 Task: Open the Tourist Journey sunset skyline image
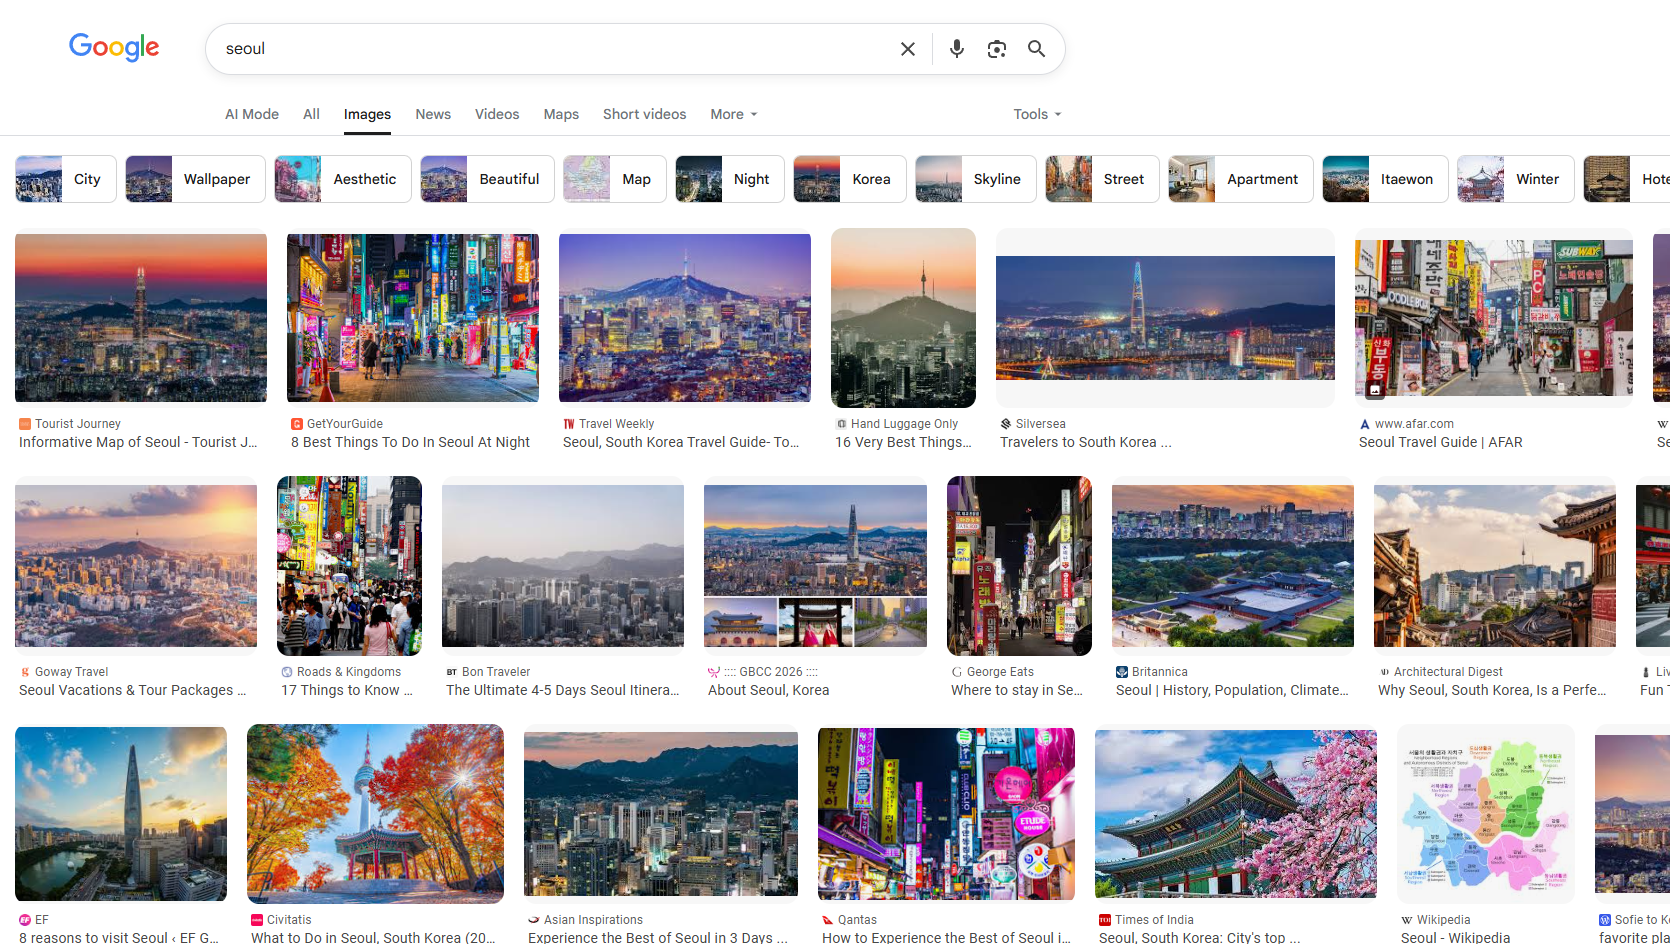click(141, 318)
